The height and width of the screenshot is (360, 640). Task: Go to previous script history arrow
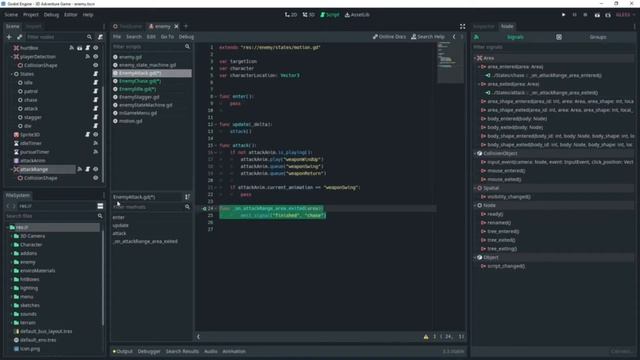point(454,37)
